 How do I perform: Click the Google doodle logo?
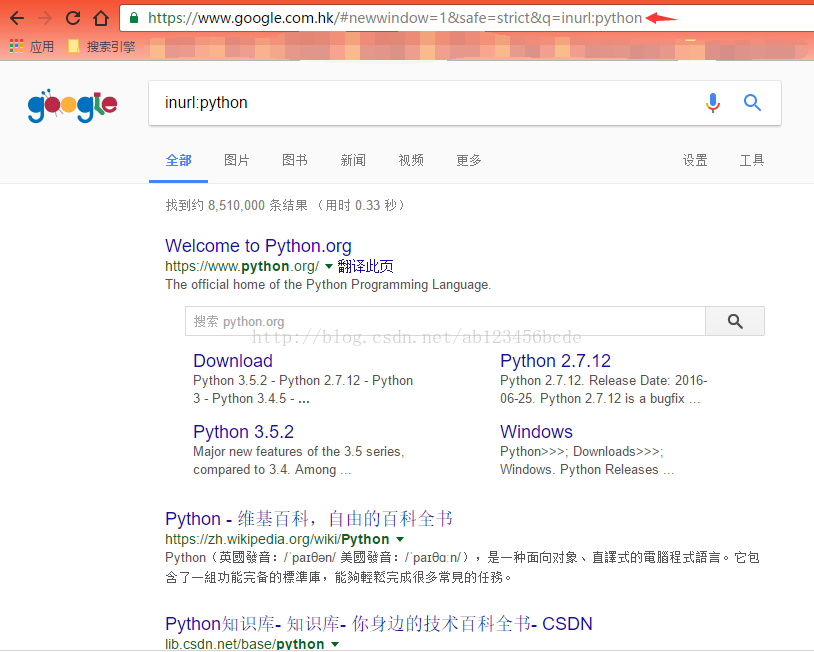(72, 105)
